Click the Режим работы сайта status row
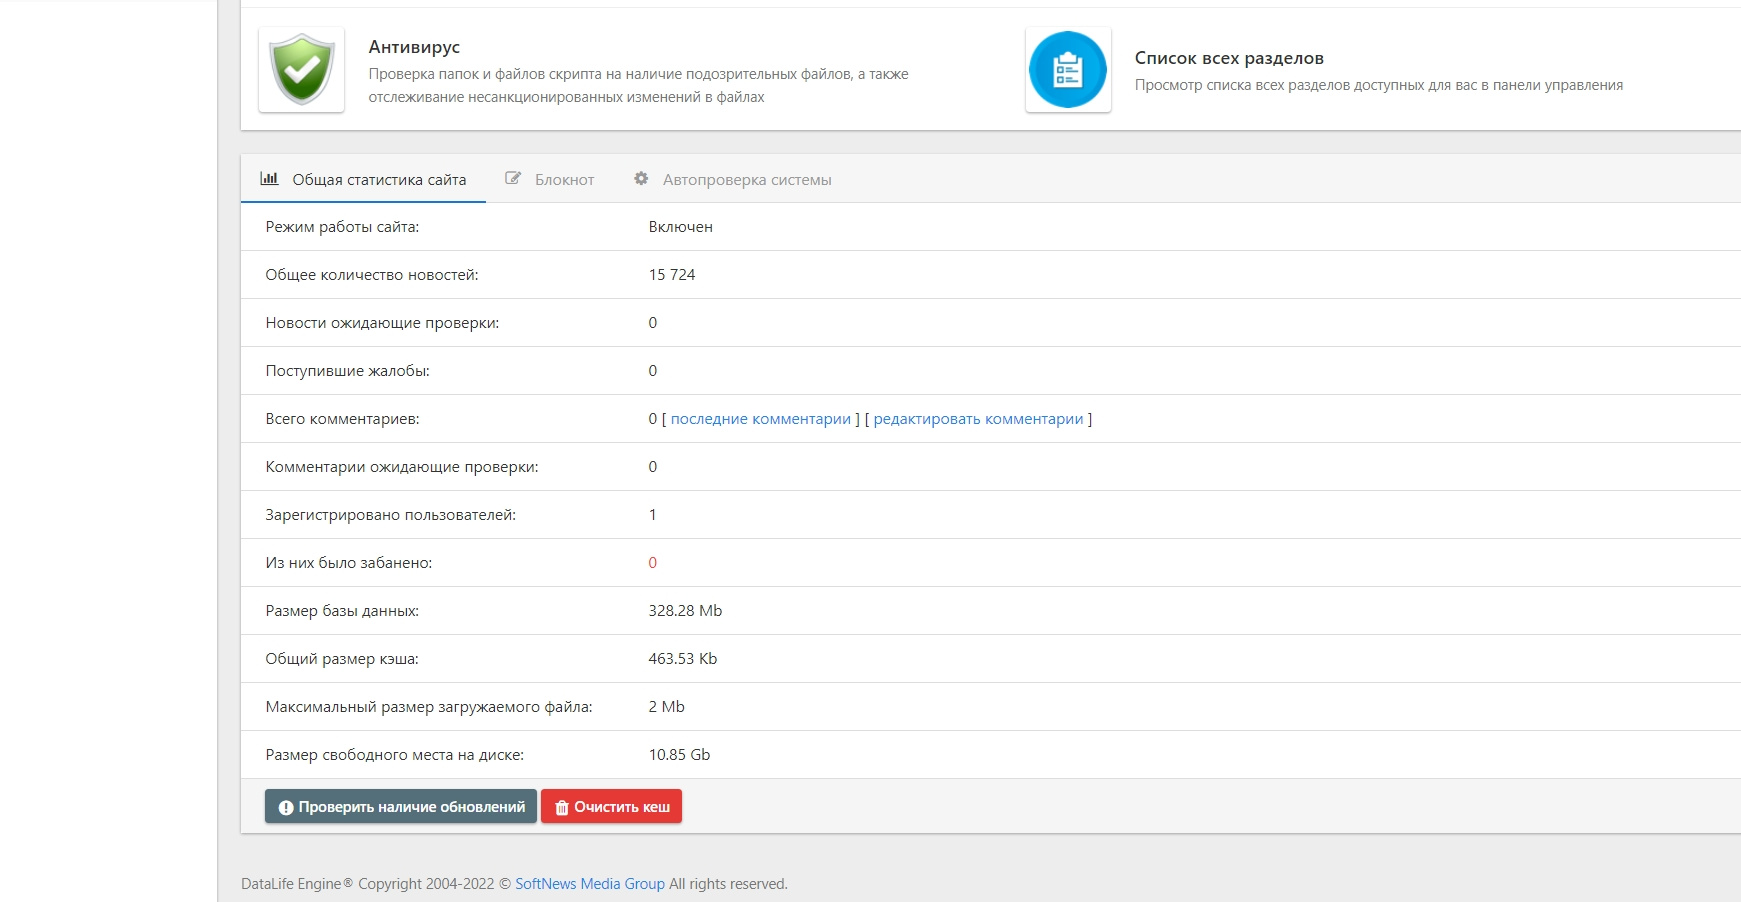 [x=991, y=227]
